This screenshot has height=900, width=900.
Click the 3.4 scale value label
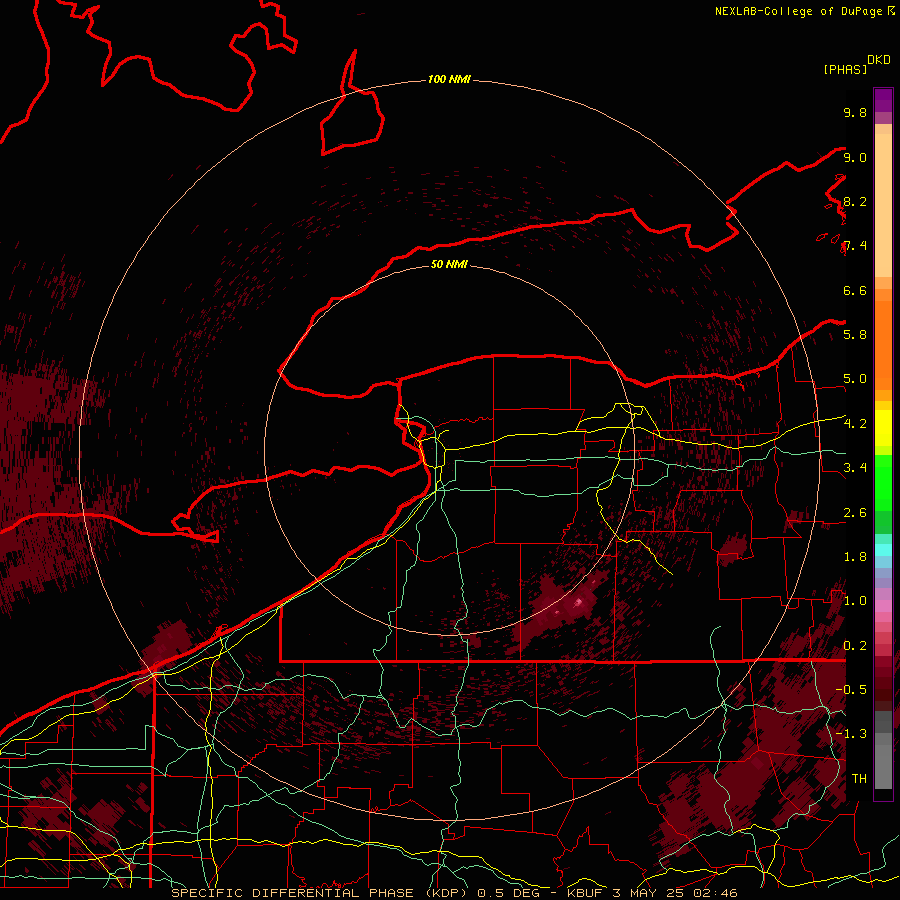click(855, 468)
